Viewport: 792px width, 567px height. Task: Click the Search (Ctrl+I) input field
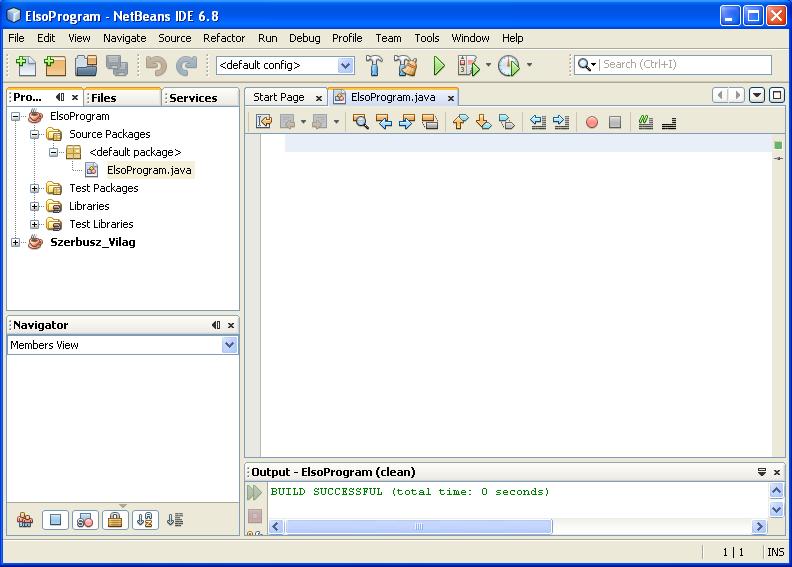click(x=685, y=65)
